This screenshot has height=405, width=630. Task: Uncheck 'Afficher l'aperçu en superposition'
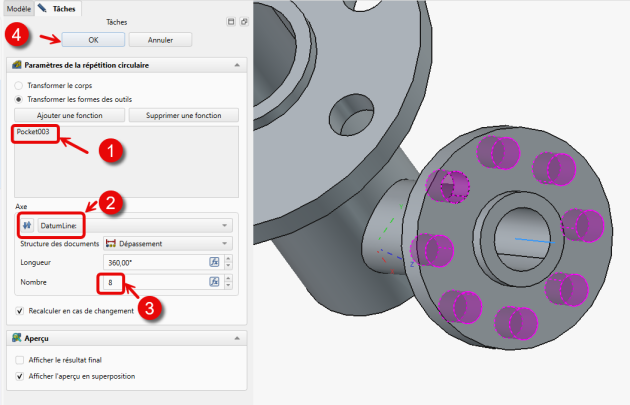(x=20, y=376)
